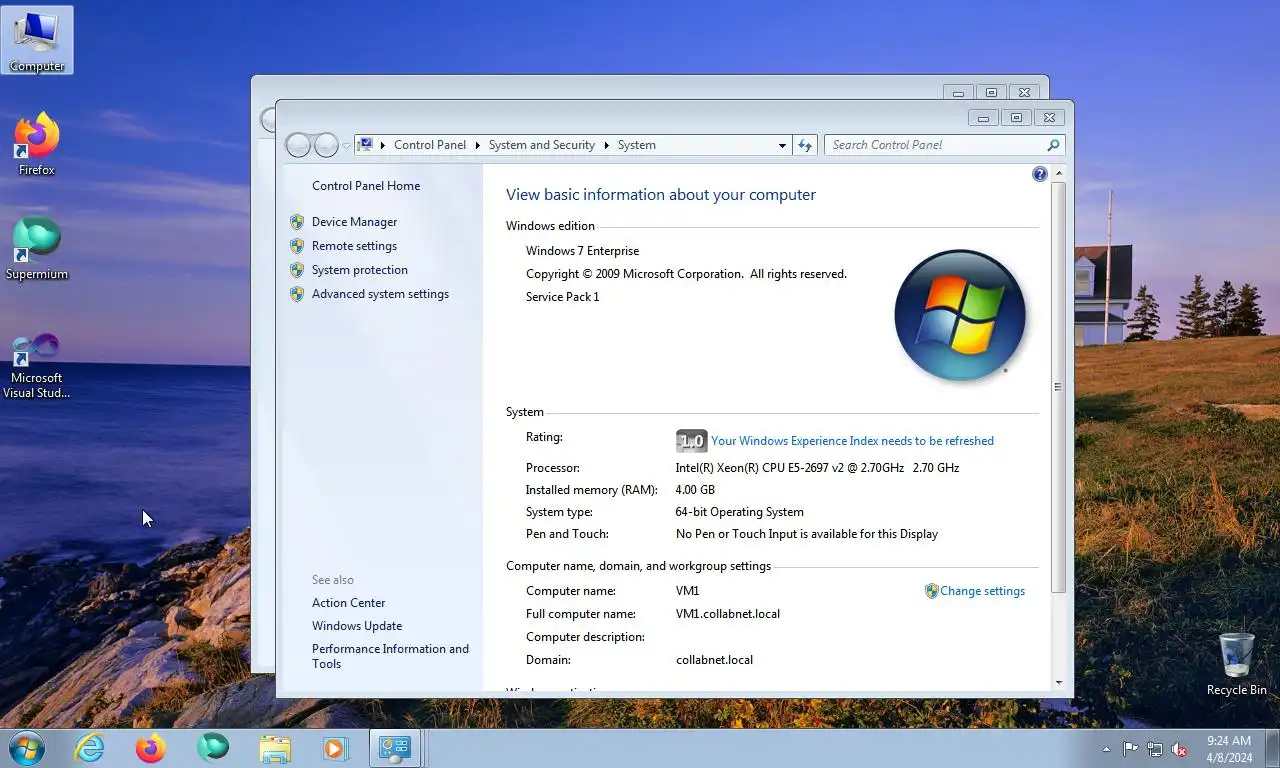This screenshot has height=768, width=1280.
Task: Open Microsoft Visual Studio desktop shortcut
Action: [37, 366]
